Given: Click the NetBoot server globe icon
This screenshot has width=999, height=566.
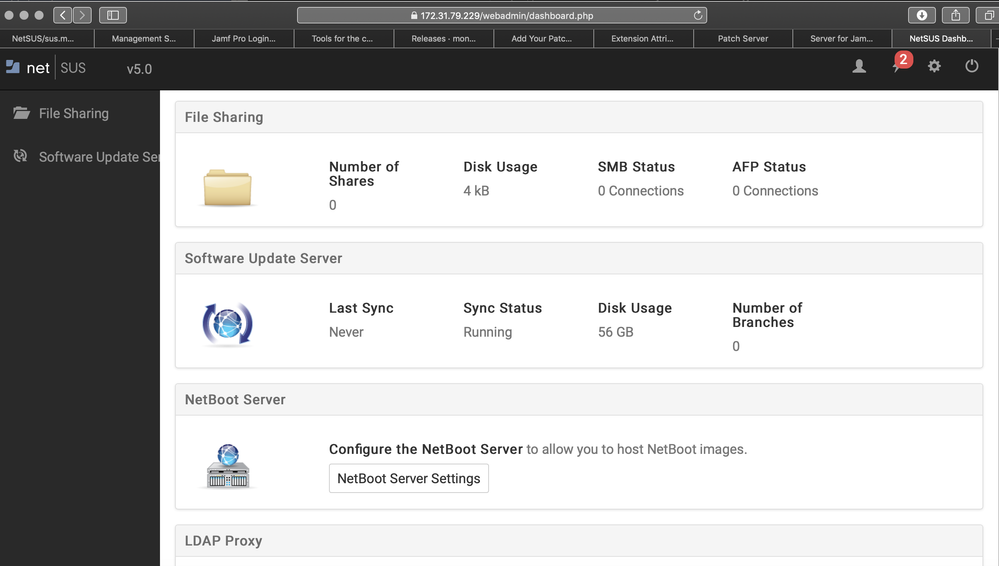Looking at the screenshot, I should (227, 466).
